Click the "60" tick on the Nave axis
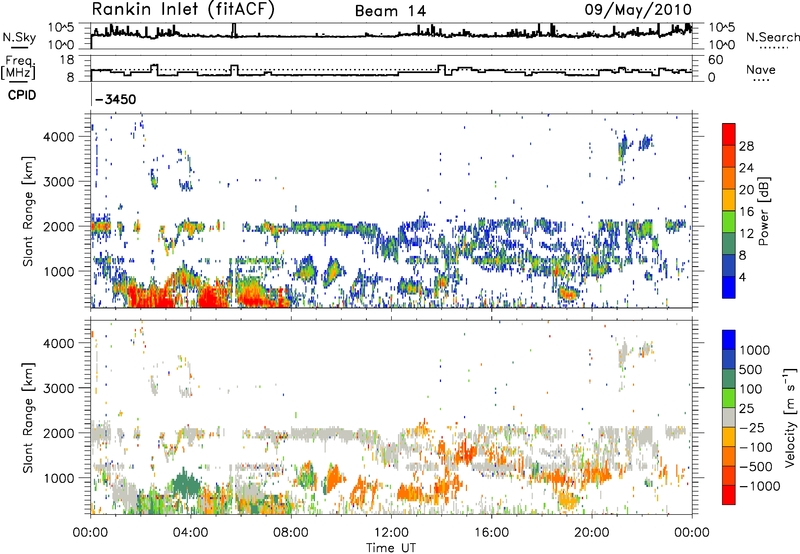The height and width of the screenshot is (554, 800). click(716, 60)
